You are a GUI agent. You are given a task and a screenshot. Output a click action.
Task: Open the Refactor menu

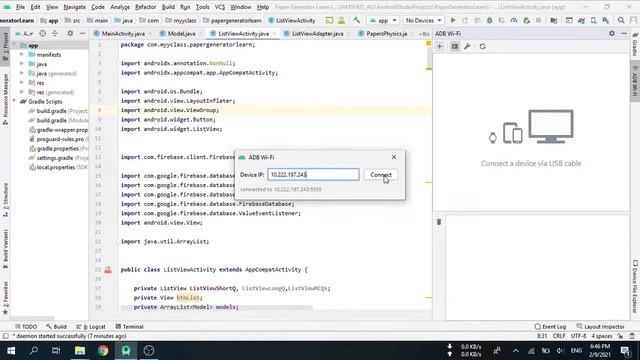click(145, 7)
